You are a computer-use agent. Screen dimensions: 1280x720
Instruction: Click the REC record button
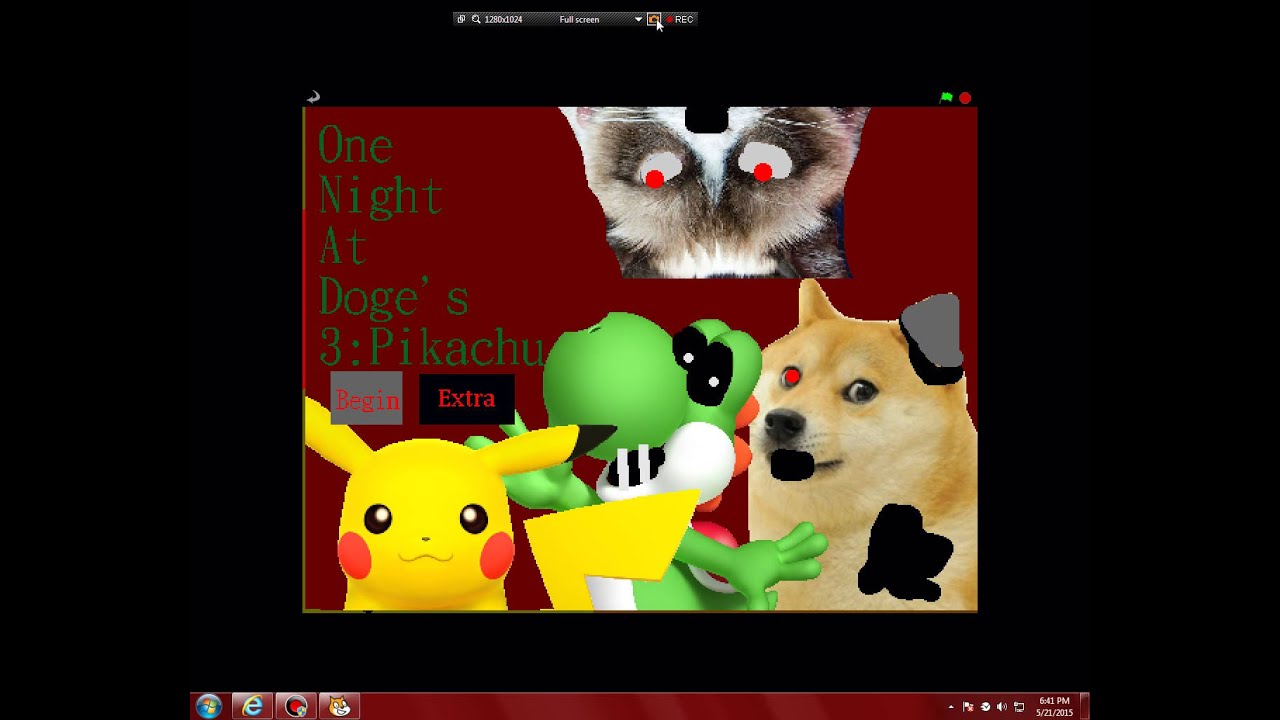click(680, 19)
